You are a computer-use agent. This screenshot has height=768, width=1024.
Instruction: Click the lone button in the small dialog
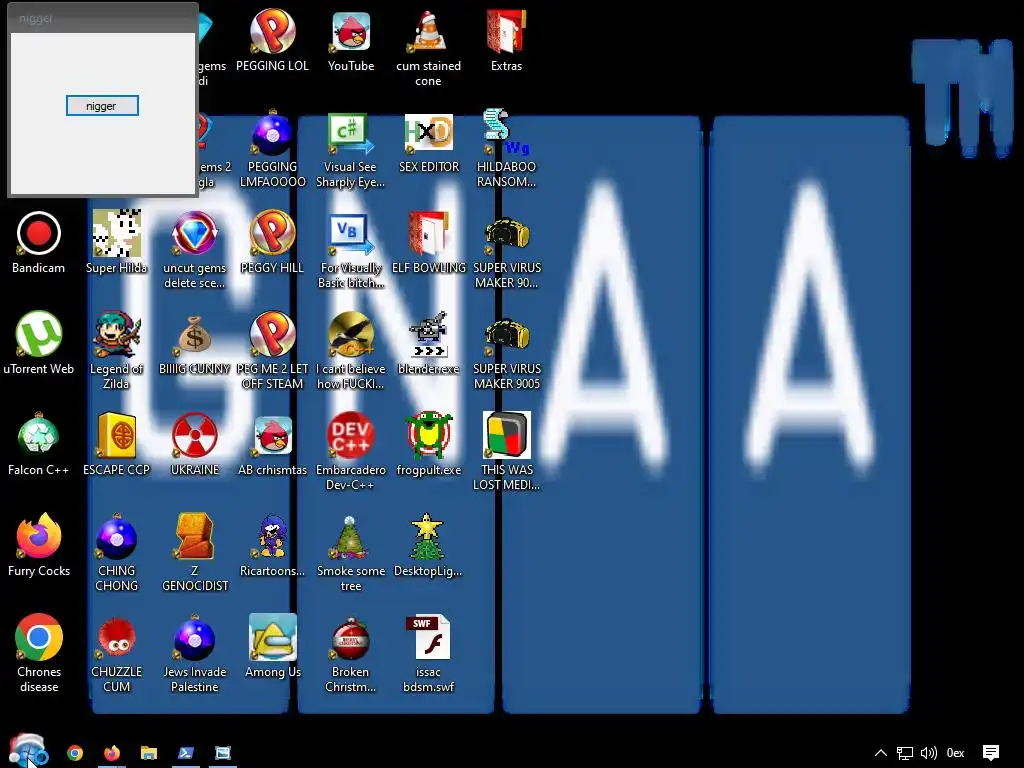(x=102, y=106)
